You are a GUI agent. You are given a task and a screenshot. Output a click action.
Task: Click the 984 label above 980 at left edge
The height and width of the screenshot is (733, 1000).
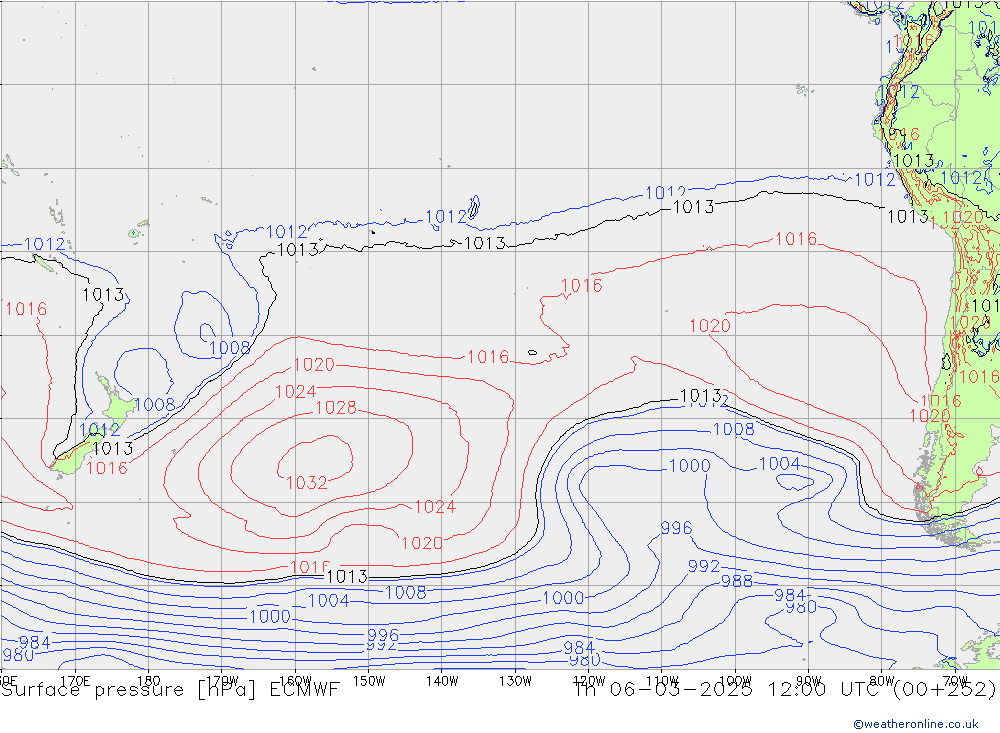34,642
